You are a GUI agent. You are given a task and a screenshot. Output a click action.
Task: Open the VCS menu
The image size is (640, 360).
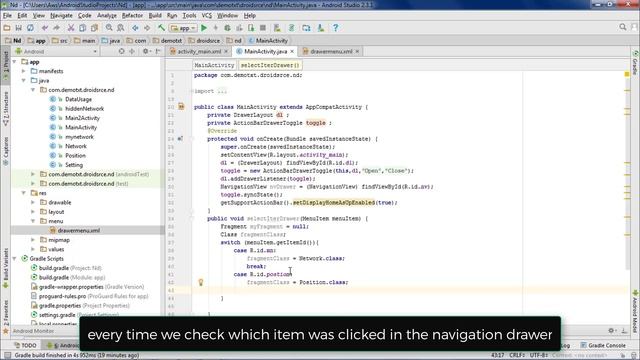coord(207,16)
